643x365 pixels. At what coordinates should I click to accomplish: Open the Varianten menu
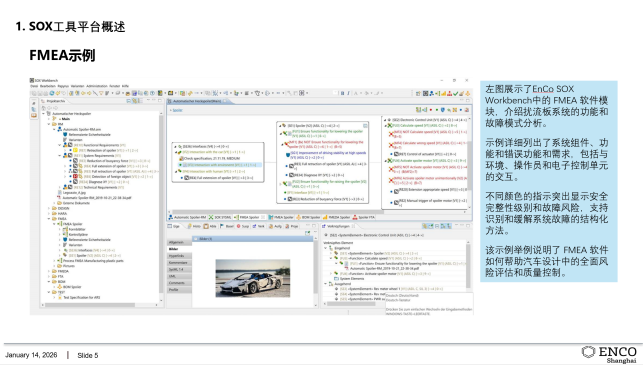[x=77, y=86]
